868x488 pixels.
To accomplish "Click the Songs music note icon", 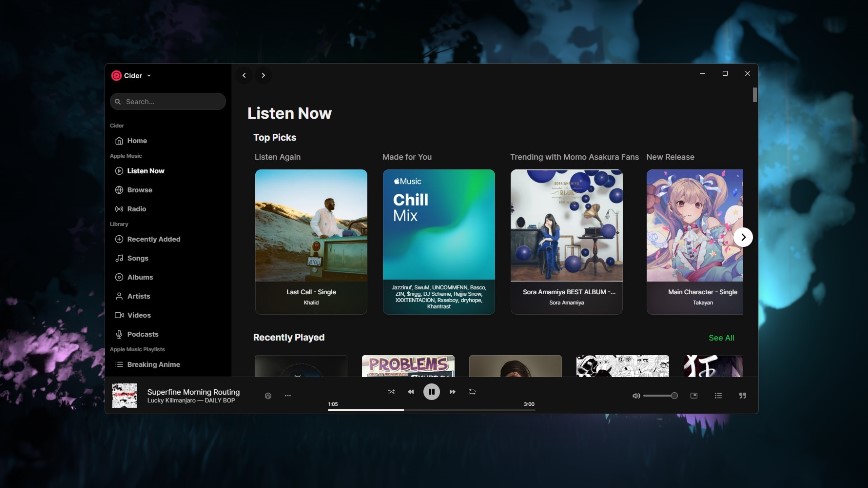I will point(118,258).
